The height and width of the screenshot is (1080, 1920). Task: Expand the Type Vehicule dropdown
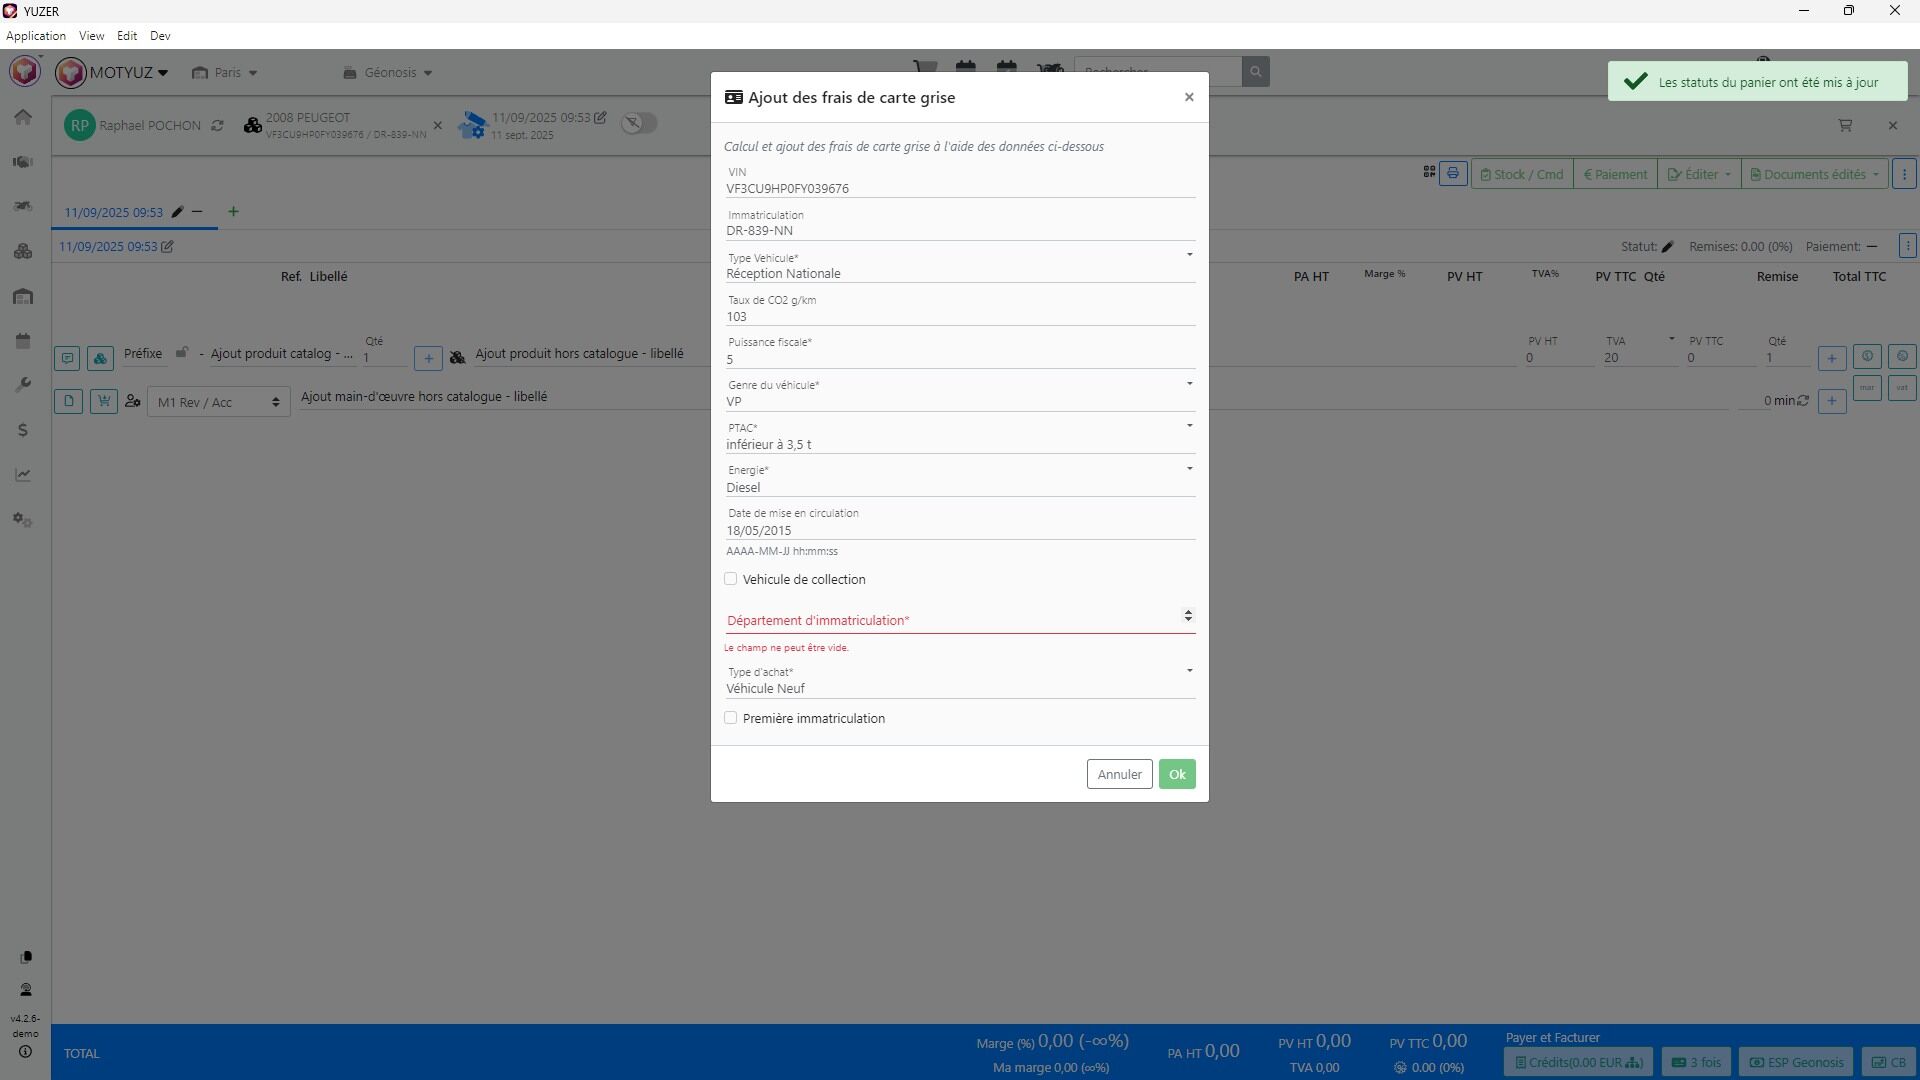click(x=958, y=273)
